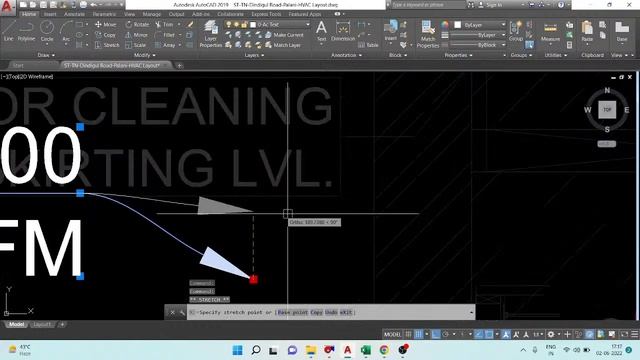Activate the Scale command
This screenshot has height=360, width=640.
pos(136,45)
